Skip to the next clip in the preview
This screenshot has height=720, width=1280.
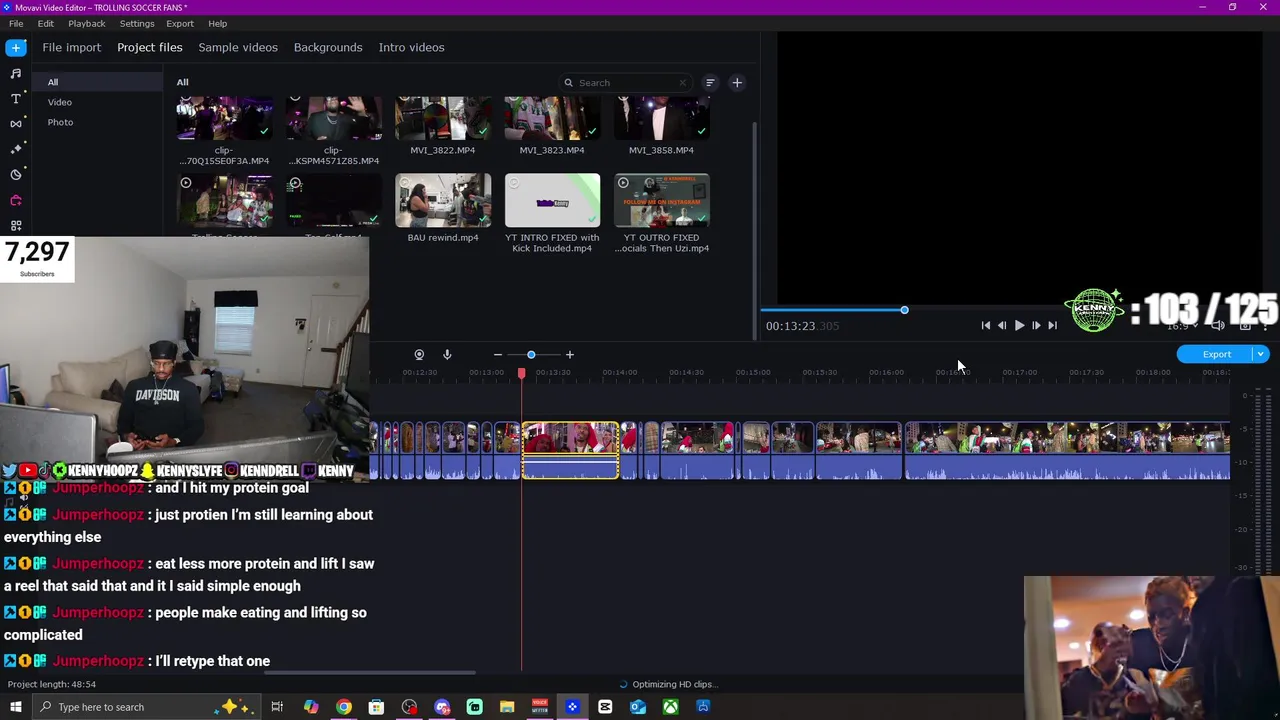(x=1052, y=325)
